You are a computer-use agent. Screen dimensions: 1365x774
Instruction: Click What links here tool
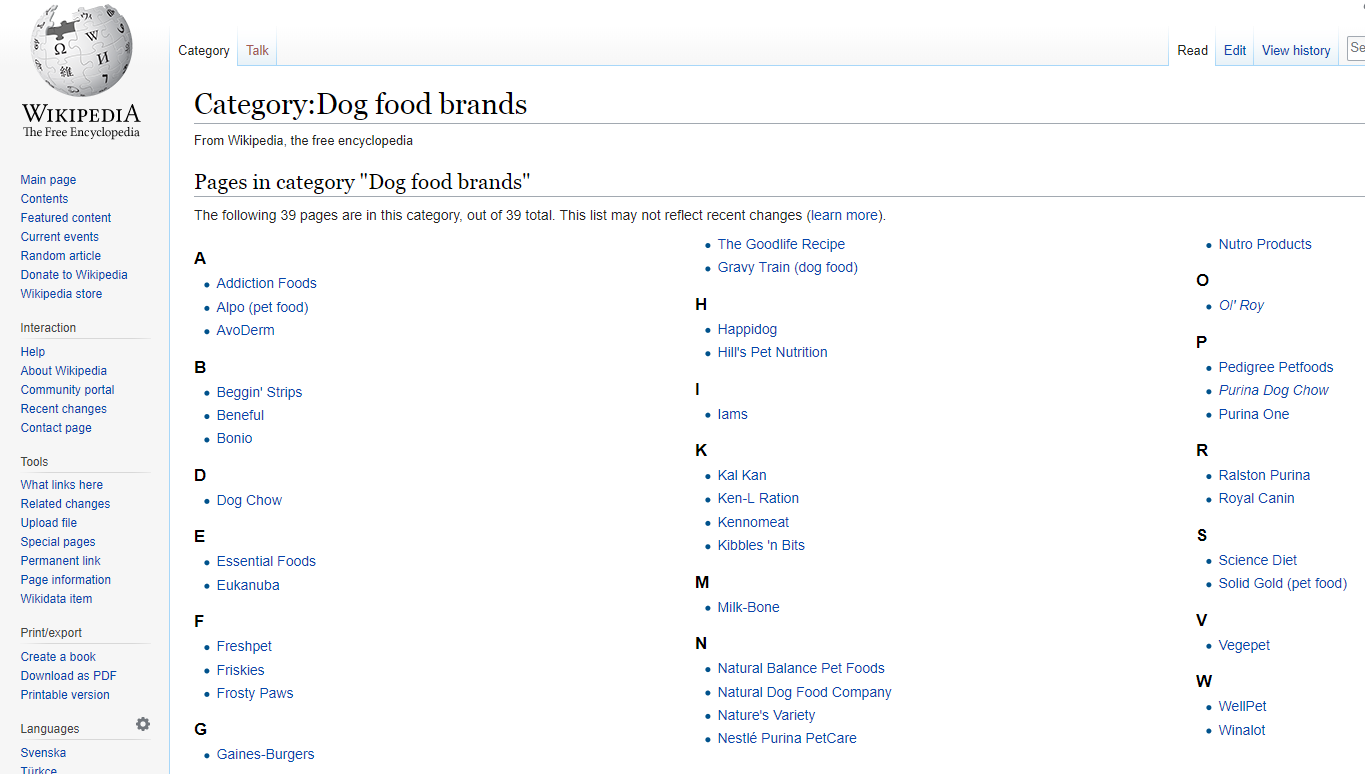tap(62, 485)
